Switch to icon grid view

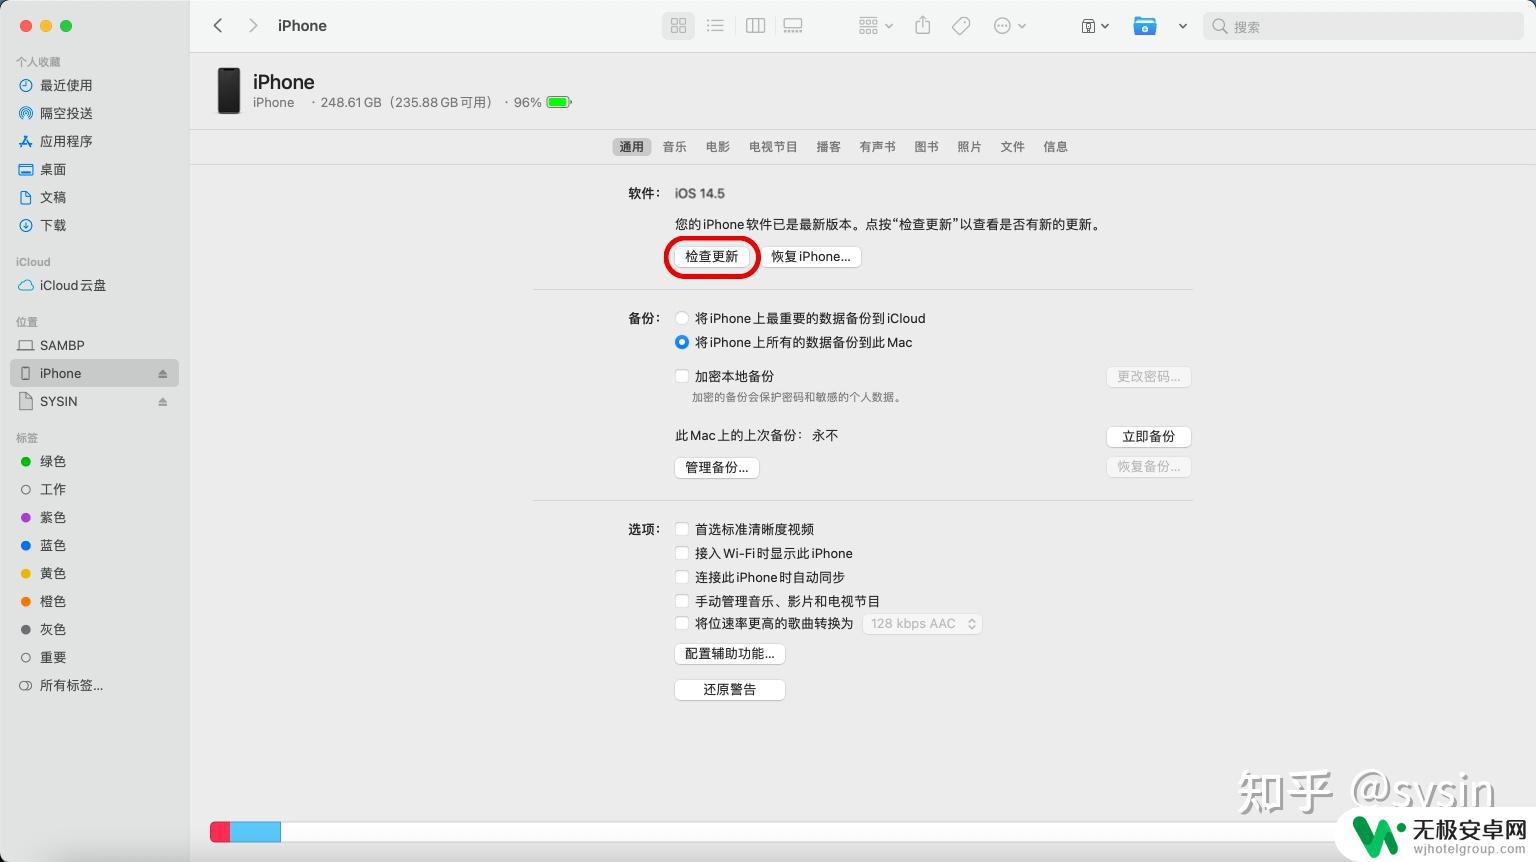(x=678, y=26)
